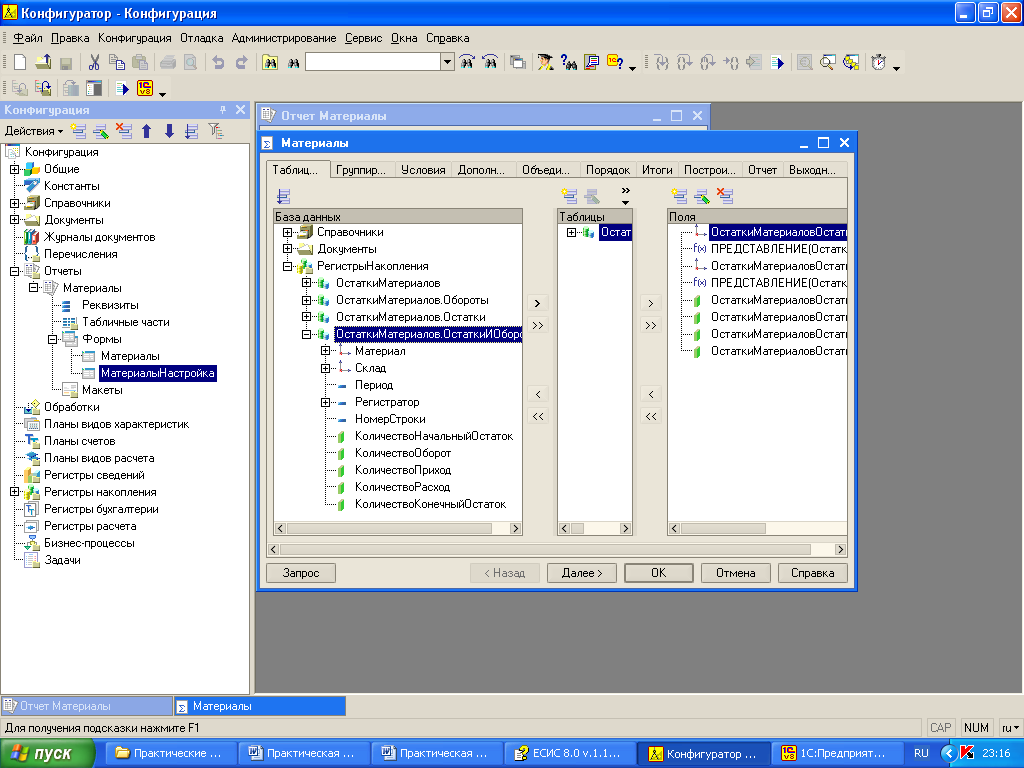The image size is (1024, 768).
Task: Switch to the Порядок tab
Action: (x=607, y=170)
